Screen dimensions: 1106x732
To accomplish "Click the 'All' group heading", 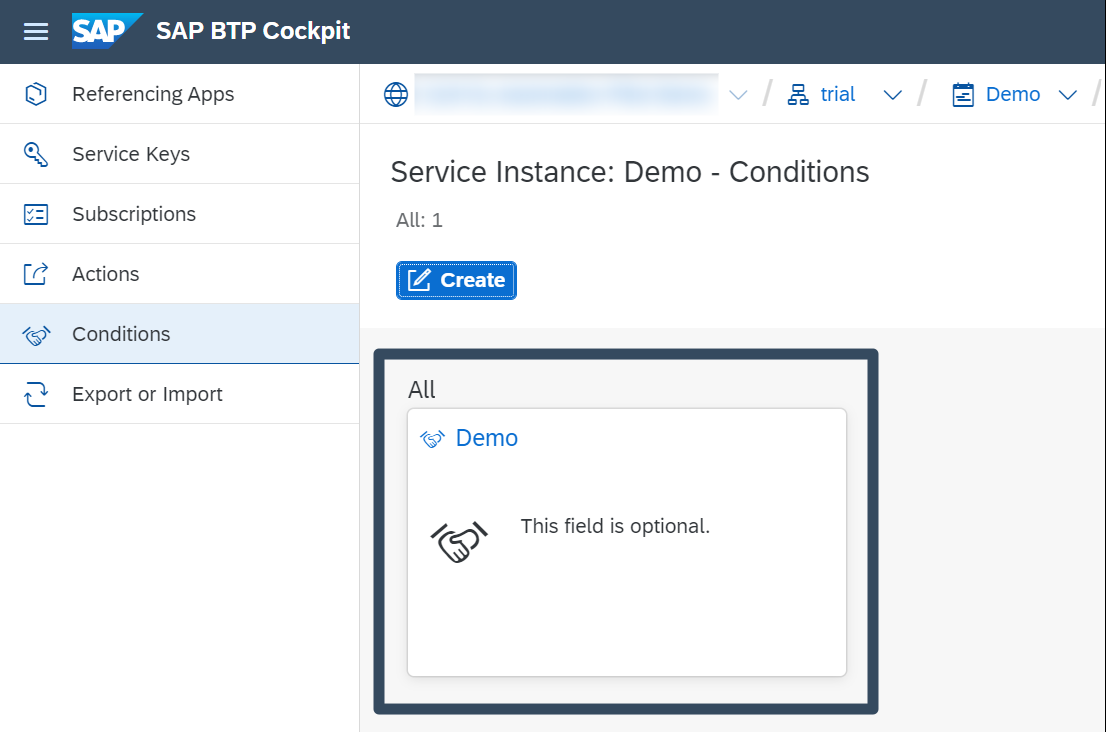I will 422,389.
